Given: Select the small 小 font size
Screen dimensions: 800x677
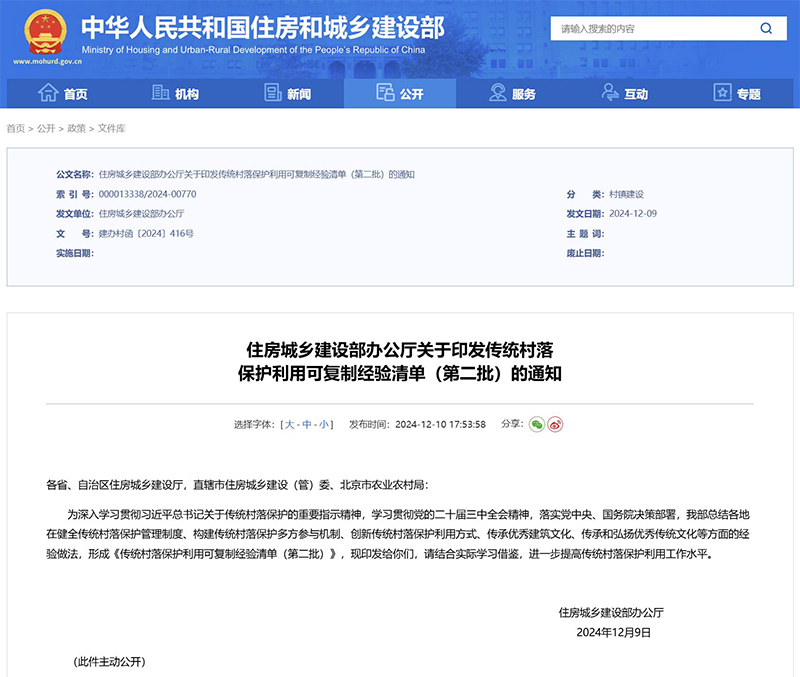Looking at the screenshot, I should click(323, 424).
